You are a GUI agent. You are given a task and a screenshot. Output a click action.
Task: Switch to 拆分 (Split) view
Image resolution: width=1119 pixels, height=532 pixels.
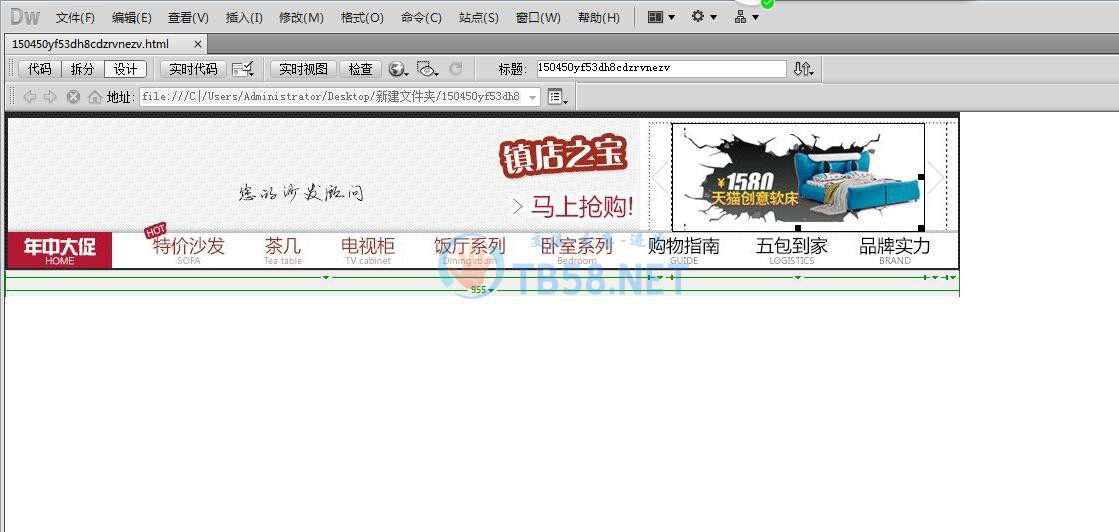82,69
